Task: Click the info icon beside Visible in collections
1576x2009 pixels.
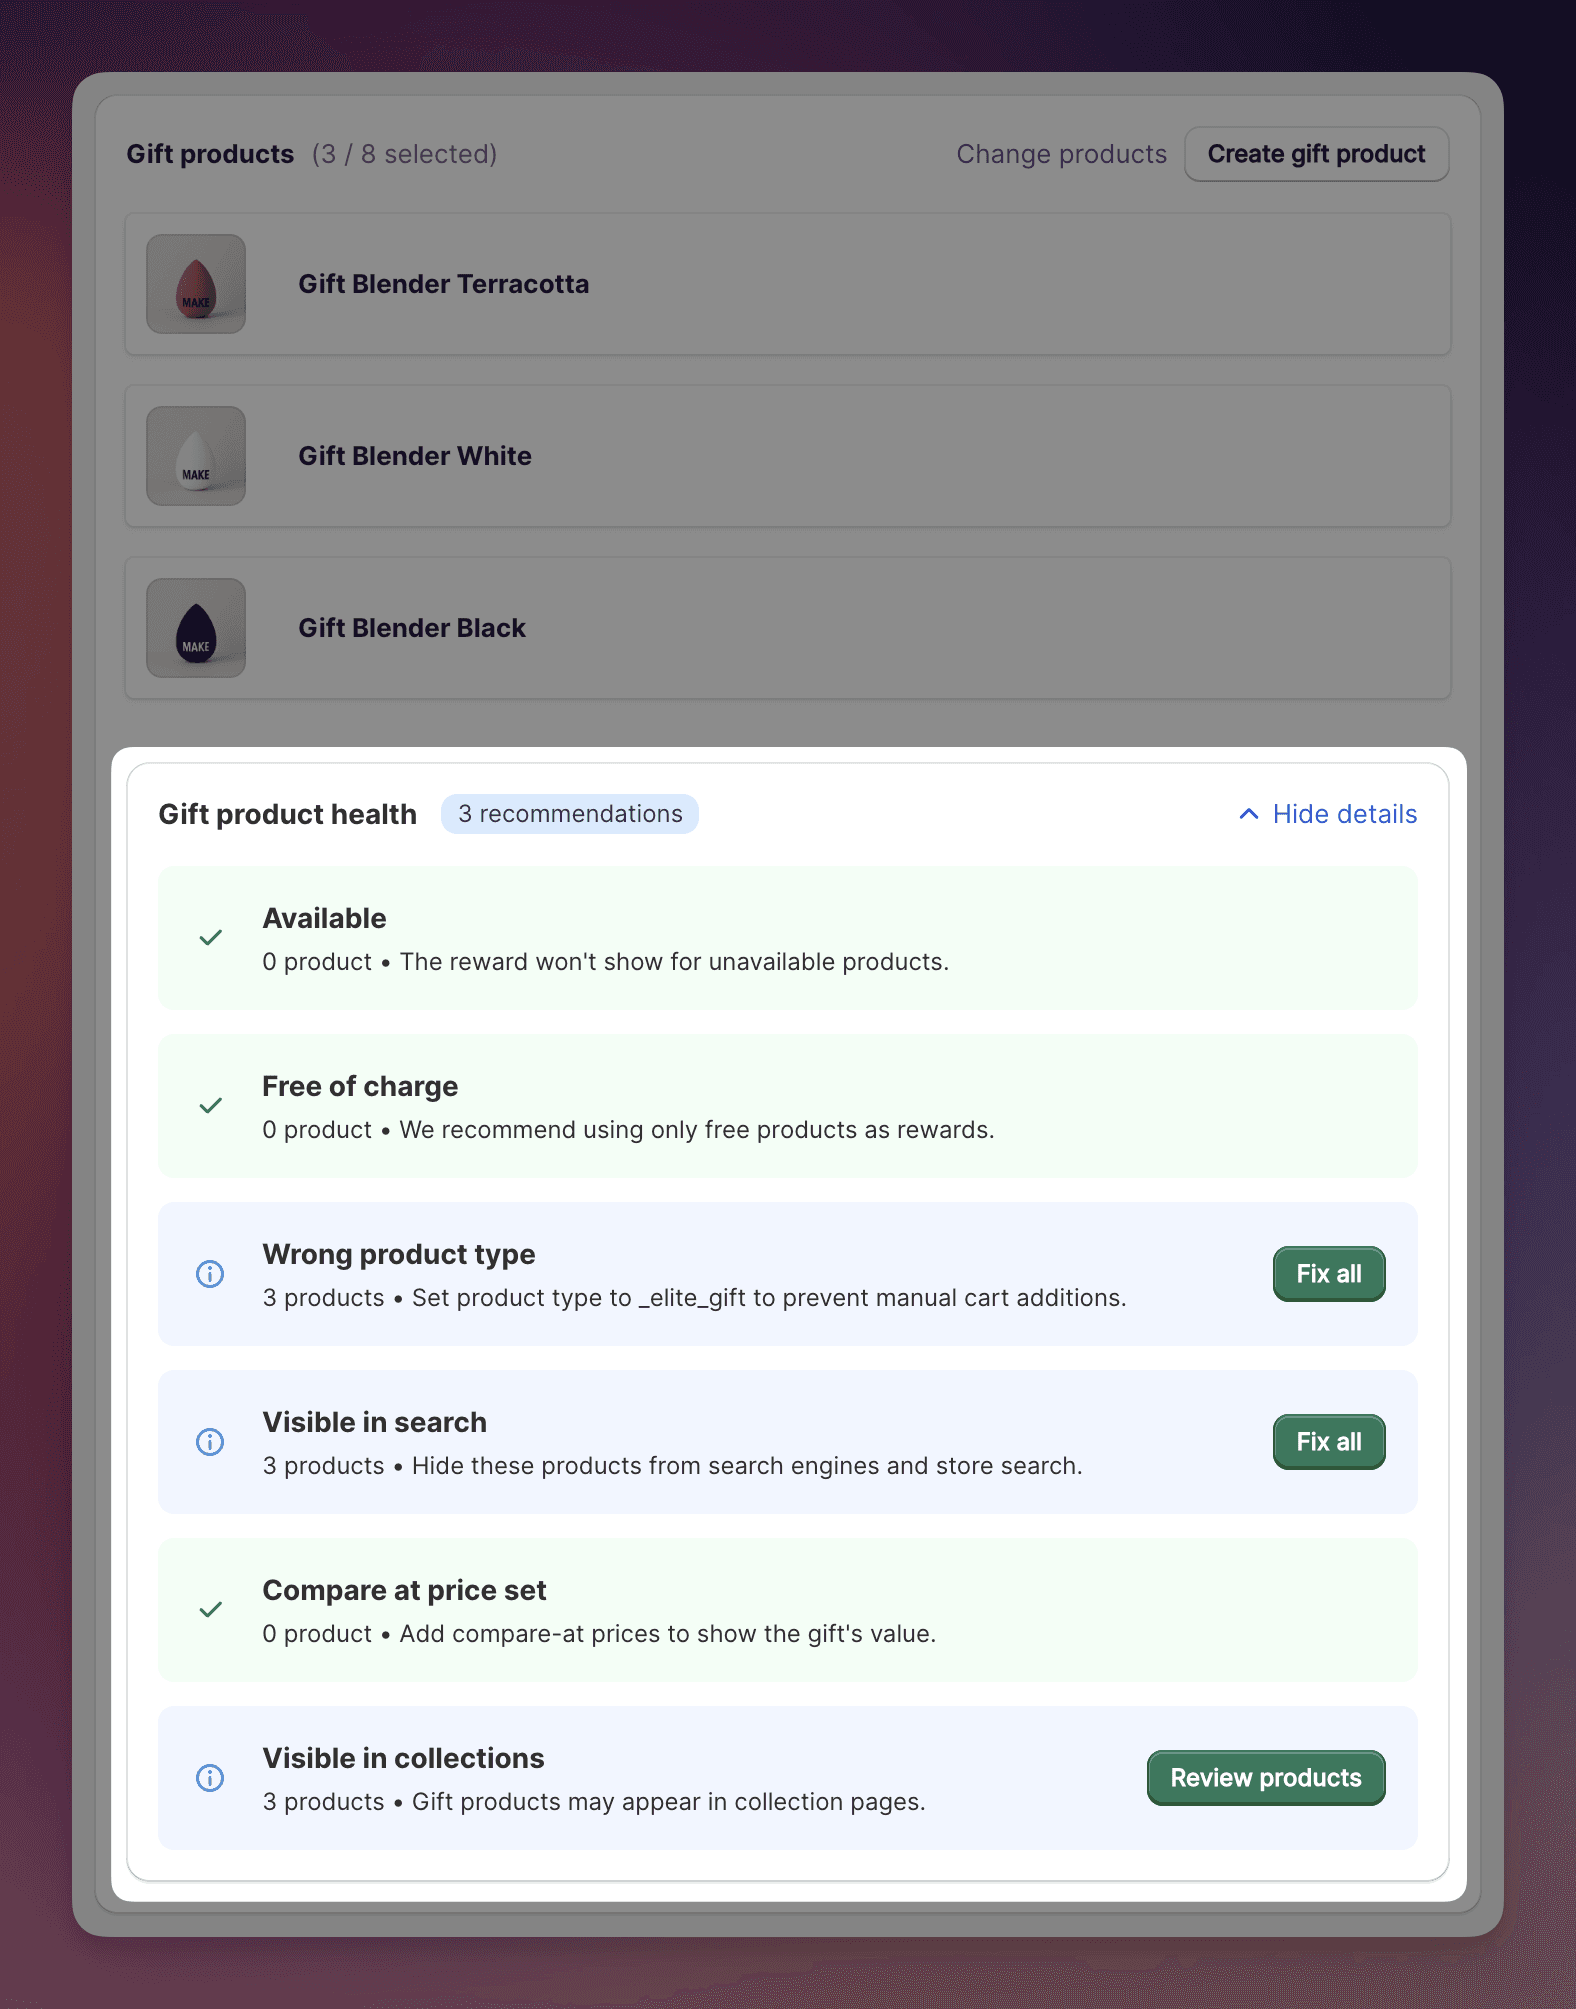Action: tap(209, 1779)
